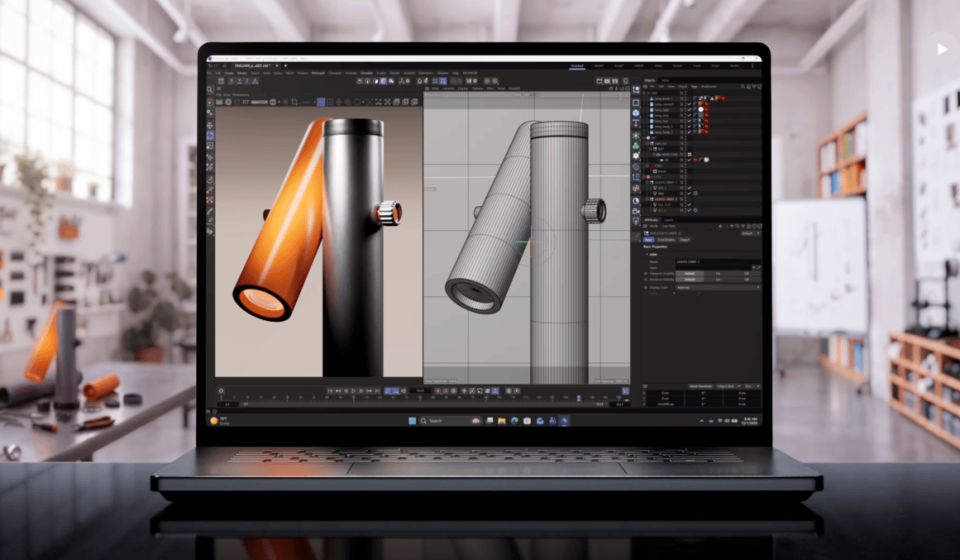
Task: Click the Reset Transform button
Action: pyautogui.click(x=700, y=386)
